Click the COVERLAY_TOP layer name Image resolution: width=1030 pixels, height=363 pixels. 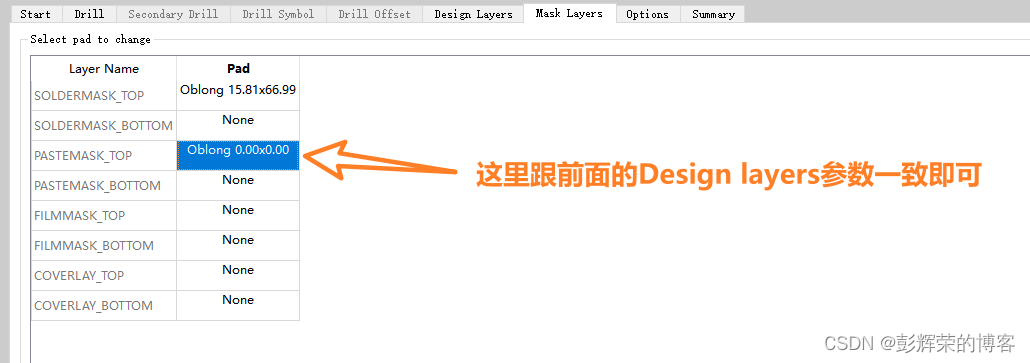[79, 276]
